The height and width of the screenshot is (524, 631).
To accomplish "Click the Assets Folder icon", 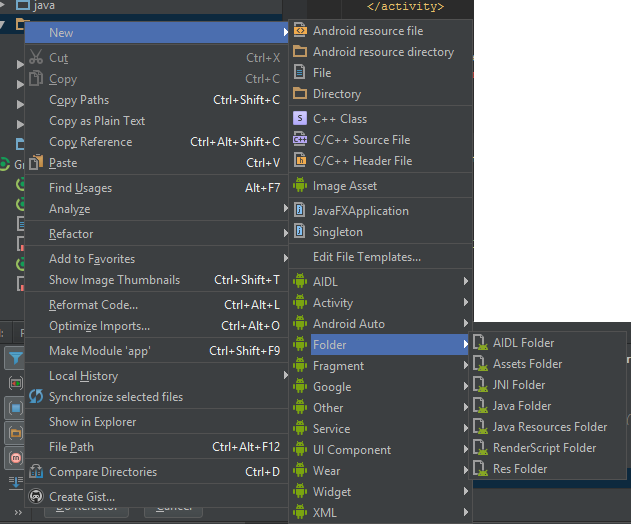I will click(480, 363).
